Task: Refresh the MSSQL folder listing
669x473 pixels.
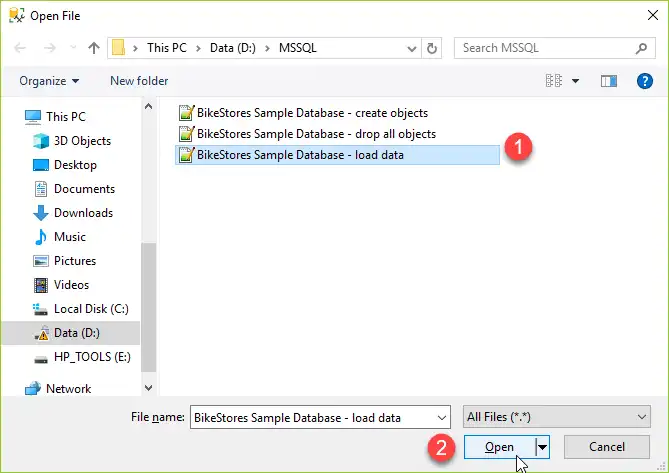Action: 432,48
